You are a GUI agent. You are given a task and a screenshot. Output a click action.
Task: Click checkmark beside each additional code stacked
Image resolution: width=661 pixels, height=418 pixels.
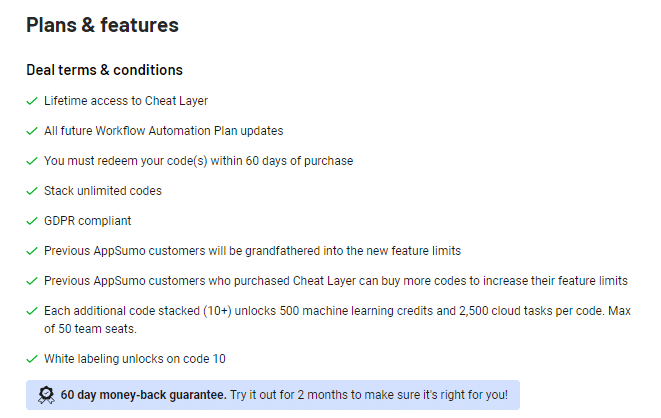32,311
